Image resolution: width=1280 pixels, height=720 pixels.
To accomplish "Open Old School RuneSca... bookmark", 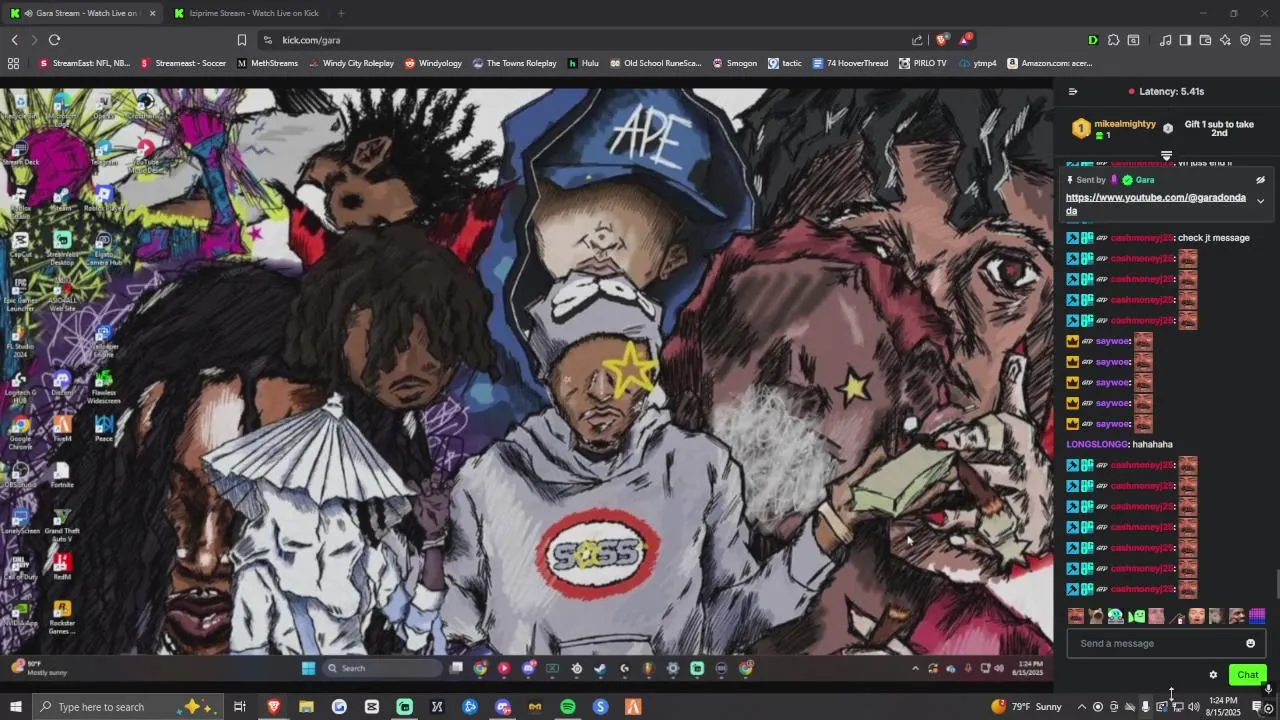I will (656, 63).
